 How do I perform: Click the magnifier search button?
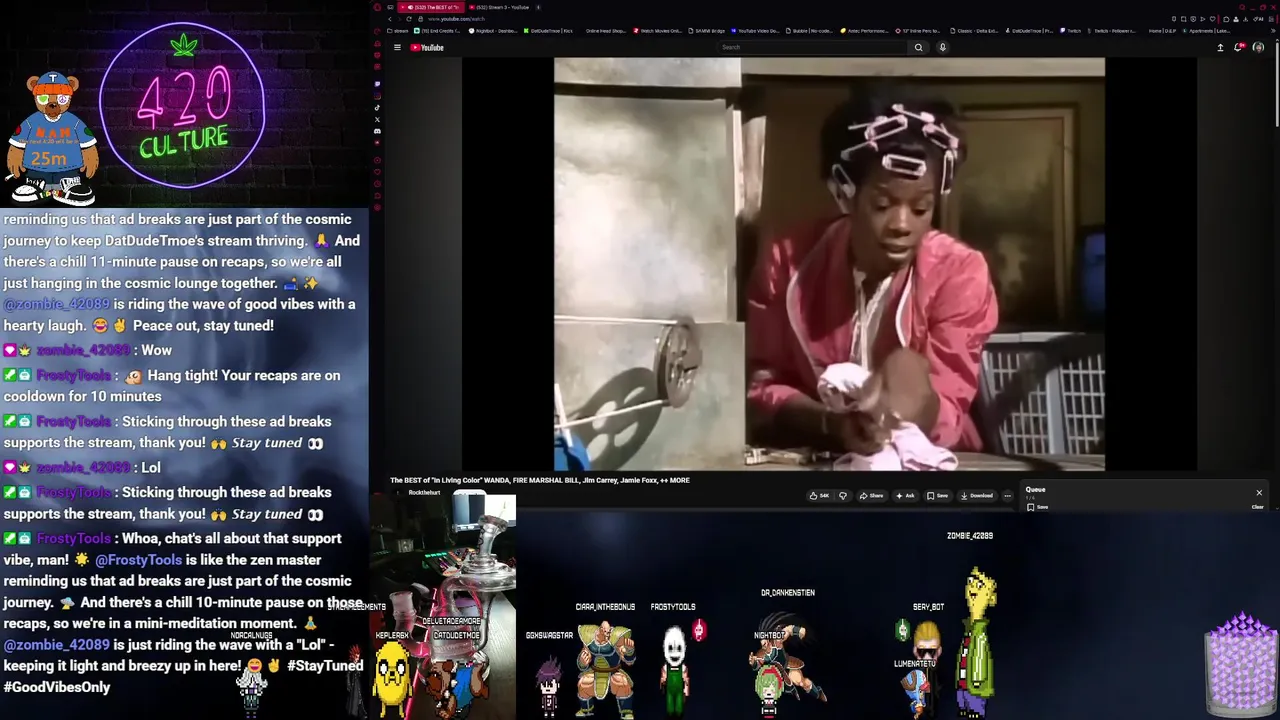918,47
